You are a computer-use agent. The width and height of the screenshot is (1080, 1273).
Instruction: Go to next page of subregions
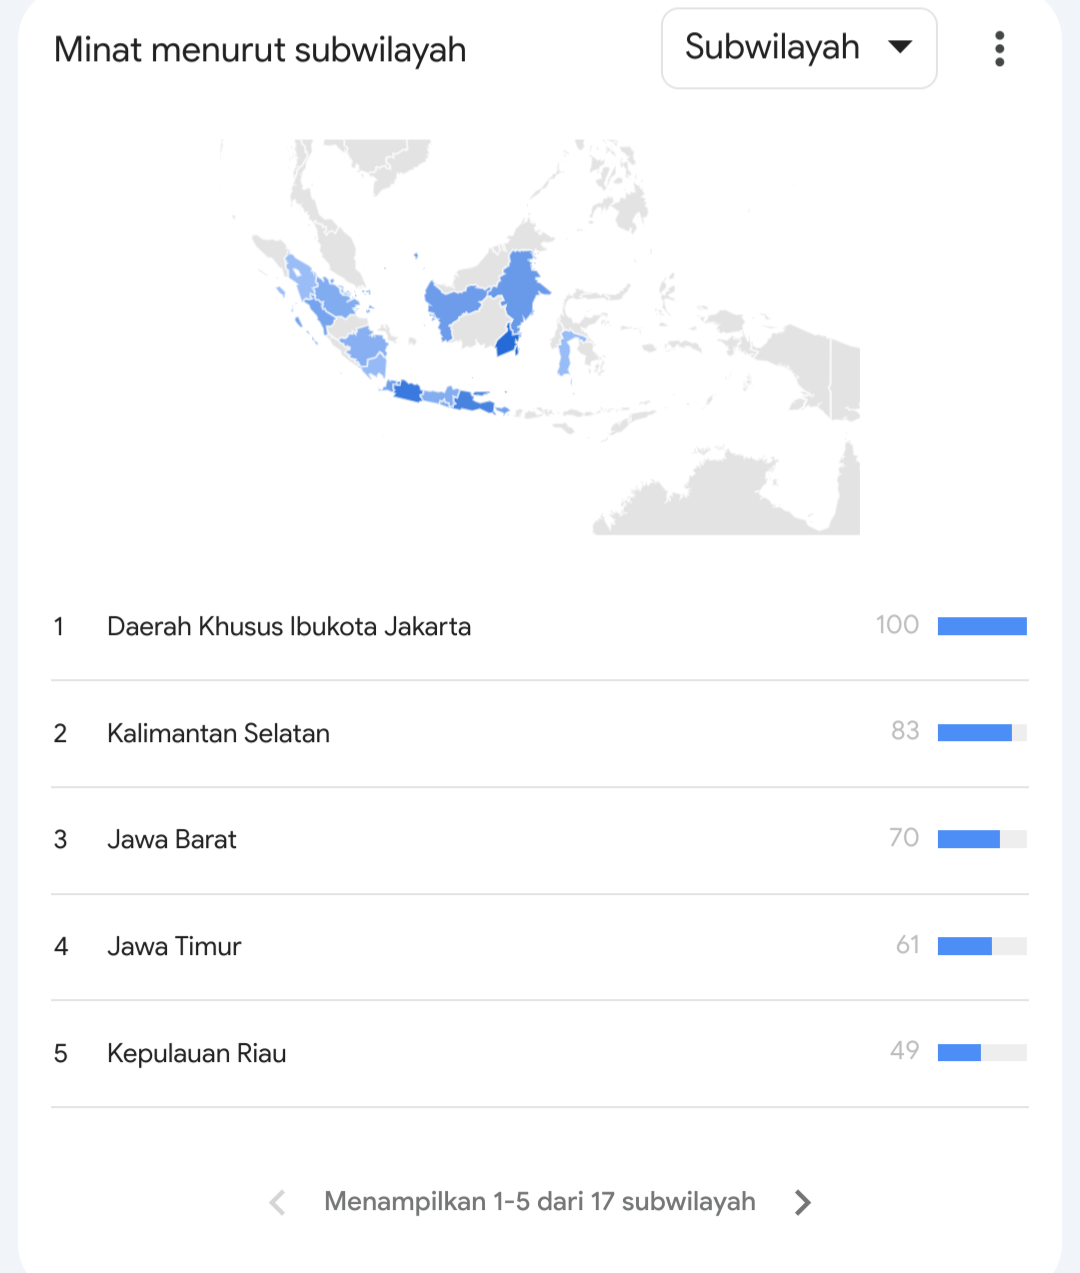coord(802,1202)
